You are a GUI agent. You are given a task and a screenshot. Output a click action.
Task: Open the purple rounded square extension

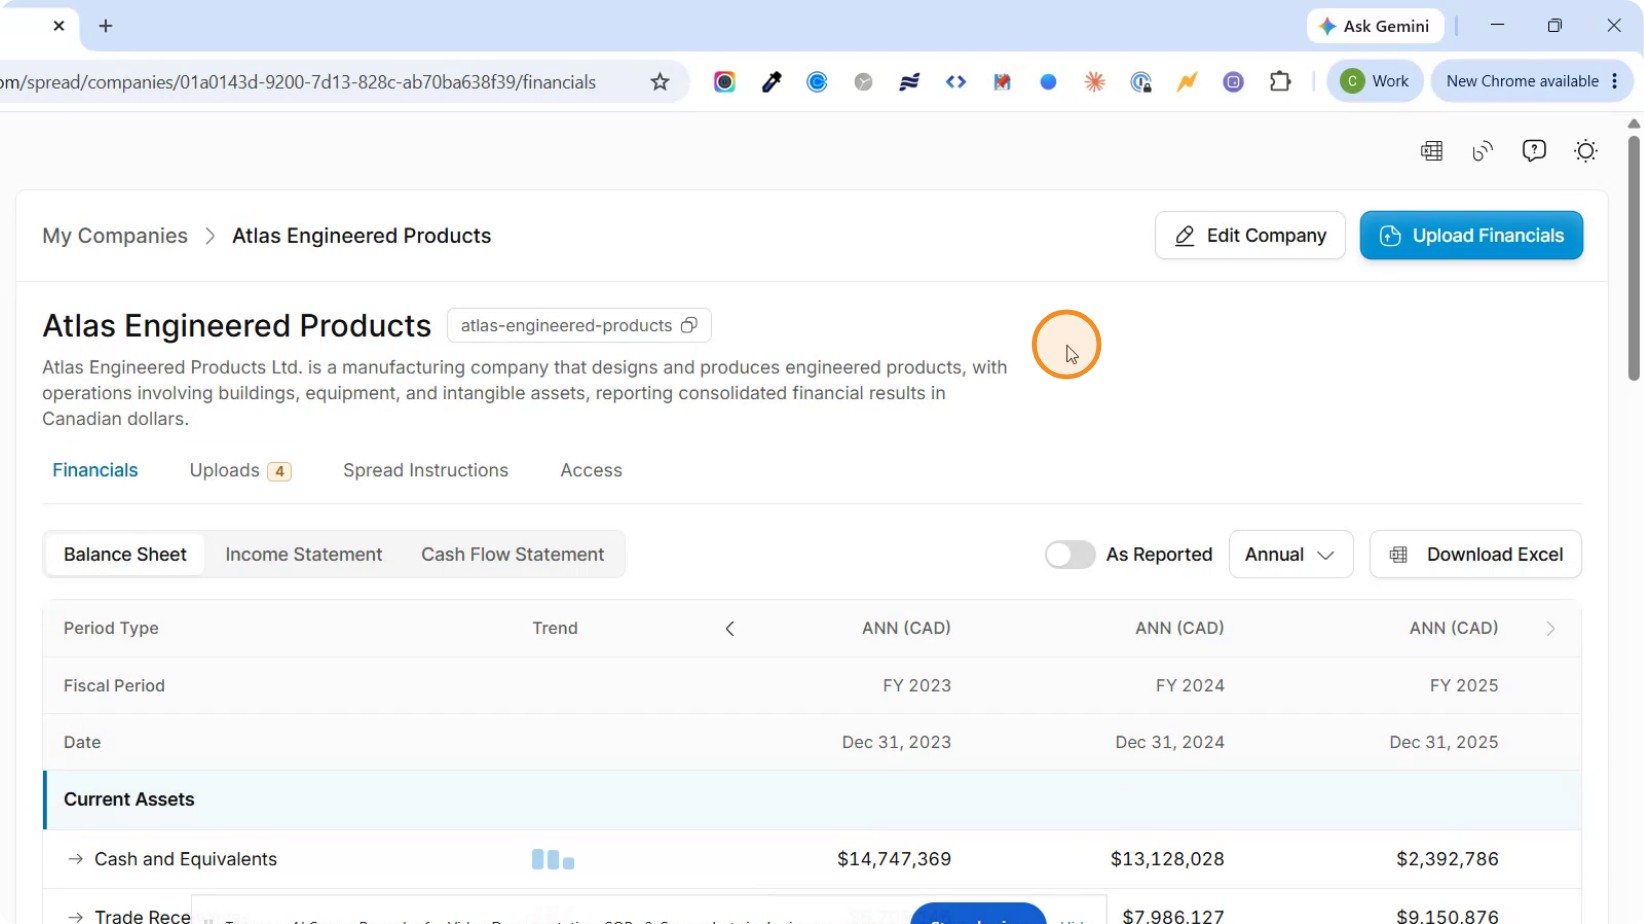1233,82
